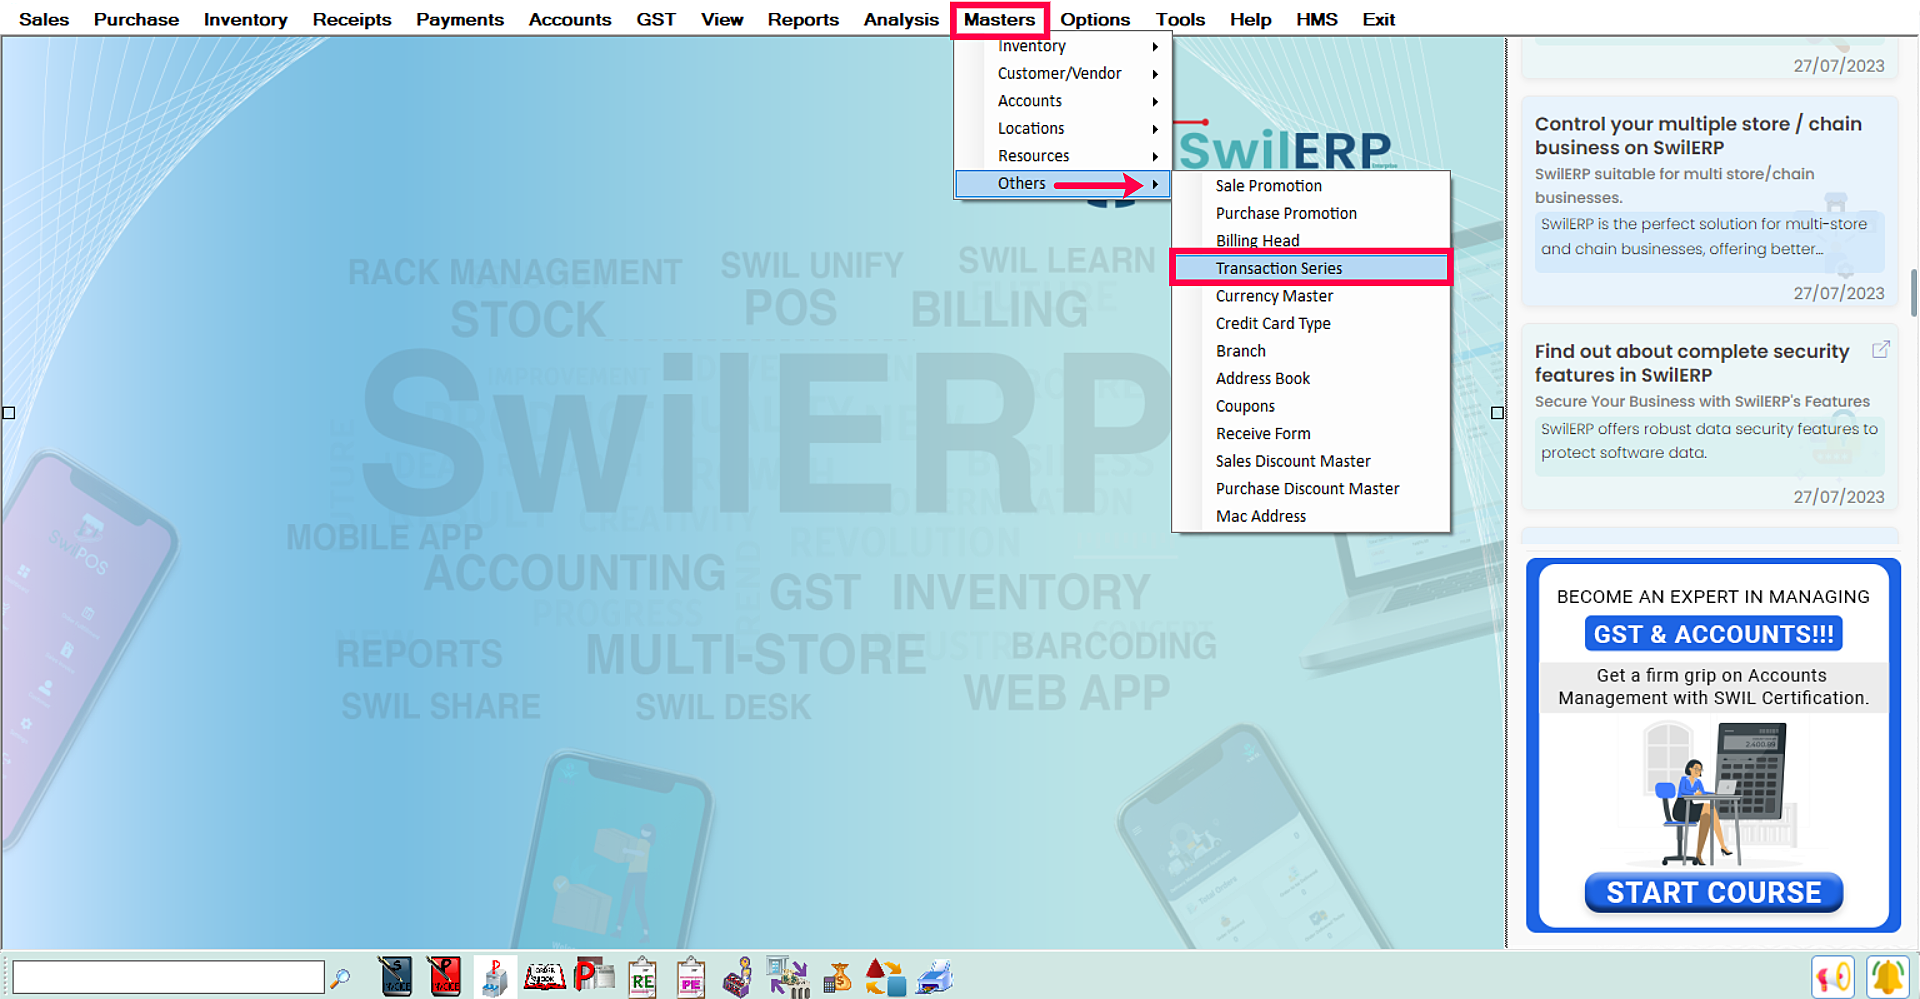Select Purchase Promotion
Viewport: 1920px width, 999px height.
tap(1311, 213)
